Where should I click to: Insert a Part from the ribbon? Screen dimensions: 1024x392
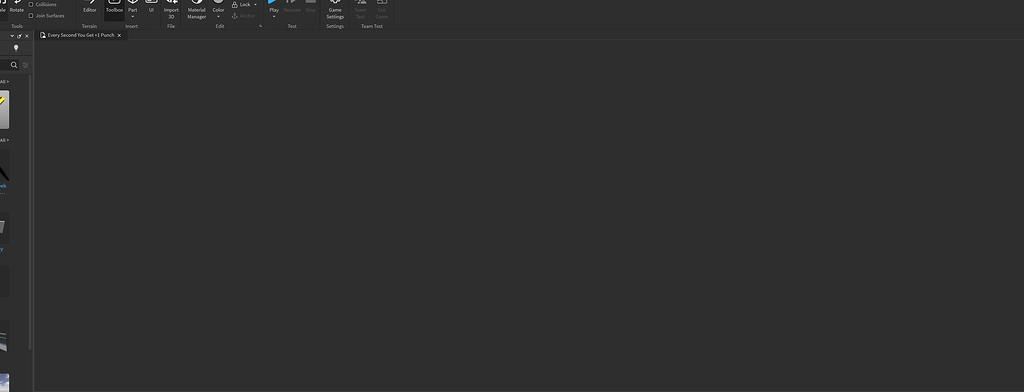click(x=133, y=6)
